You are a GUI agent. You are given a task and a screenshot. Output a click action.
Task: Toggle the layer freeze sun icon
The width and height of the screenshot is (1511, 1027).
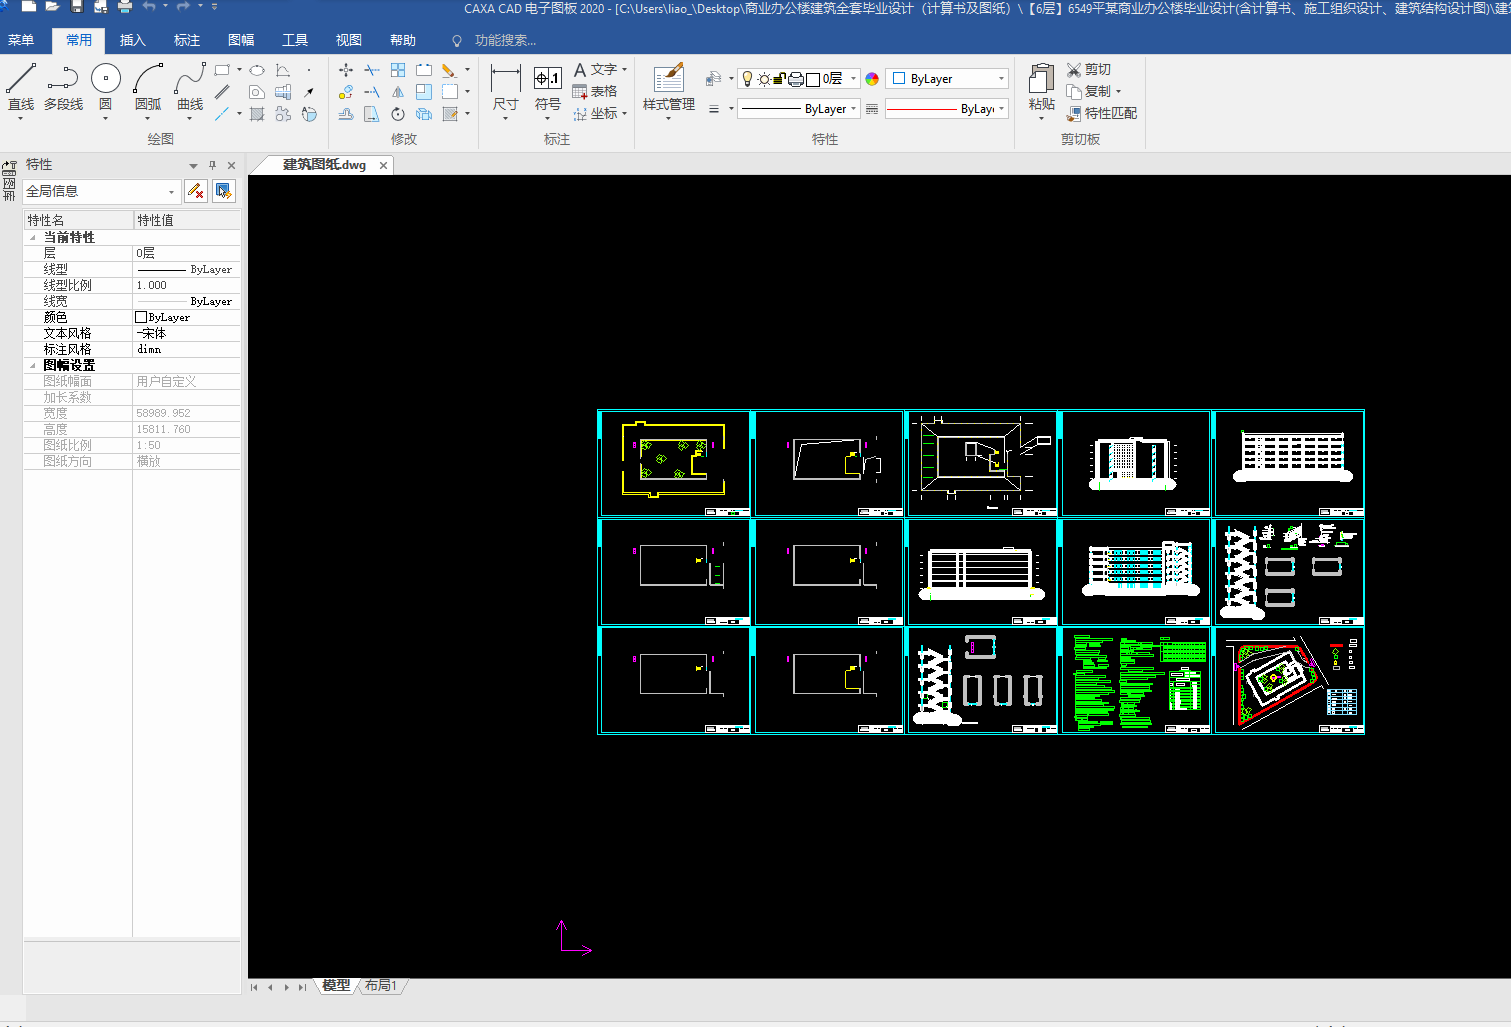(x=764, y=79)
